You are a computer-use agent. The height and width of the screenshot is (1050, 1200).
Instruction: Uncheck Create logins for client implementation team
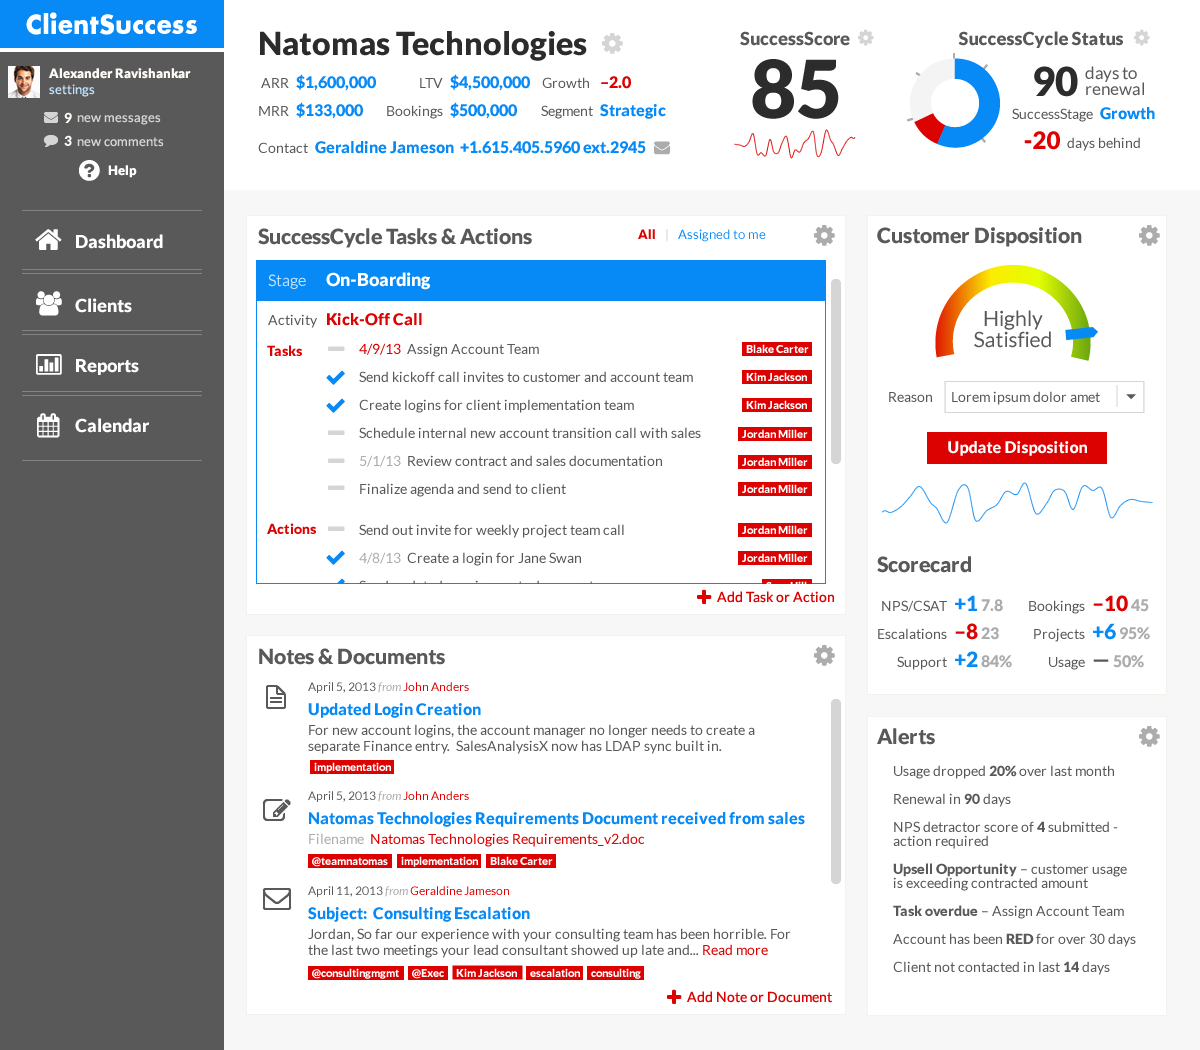[336, 405]
